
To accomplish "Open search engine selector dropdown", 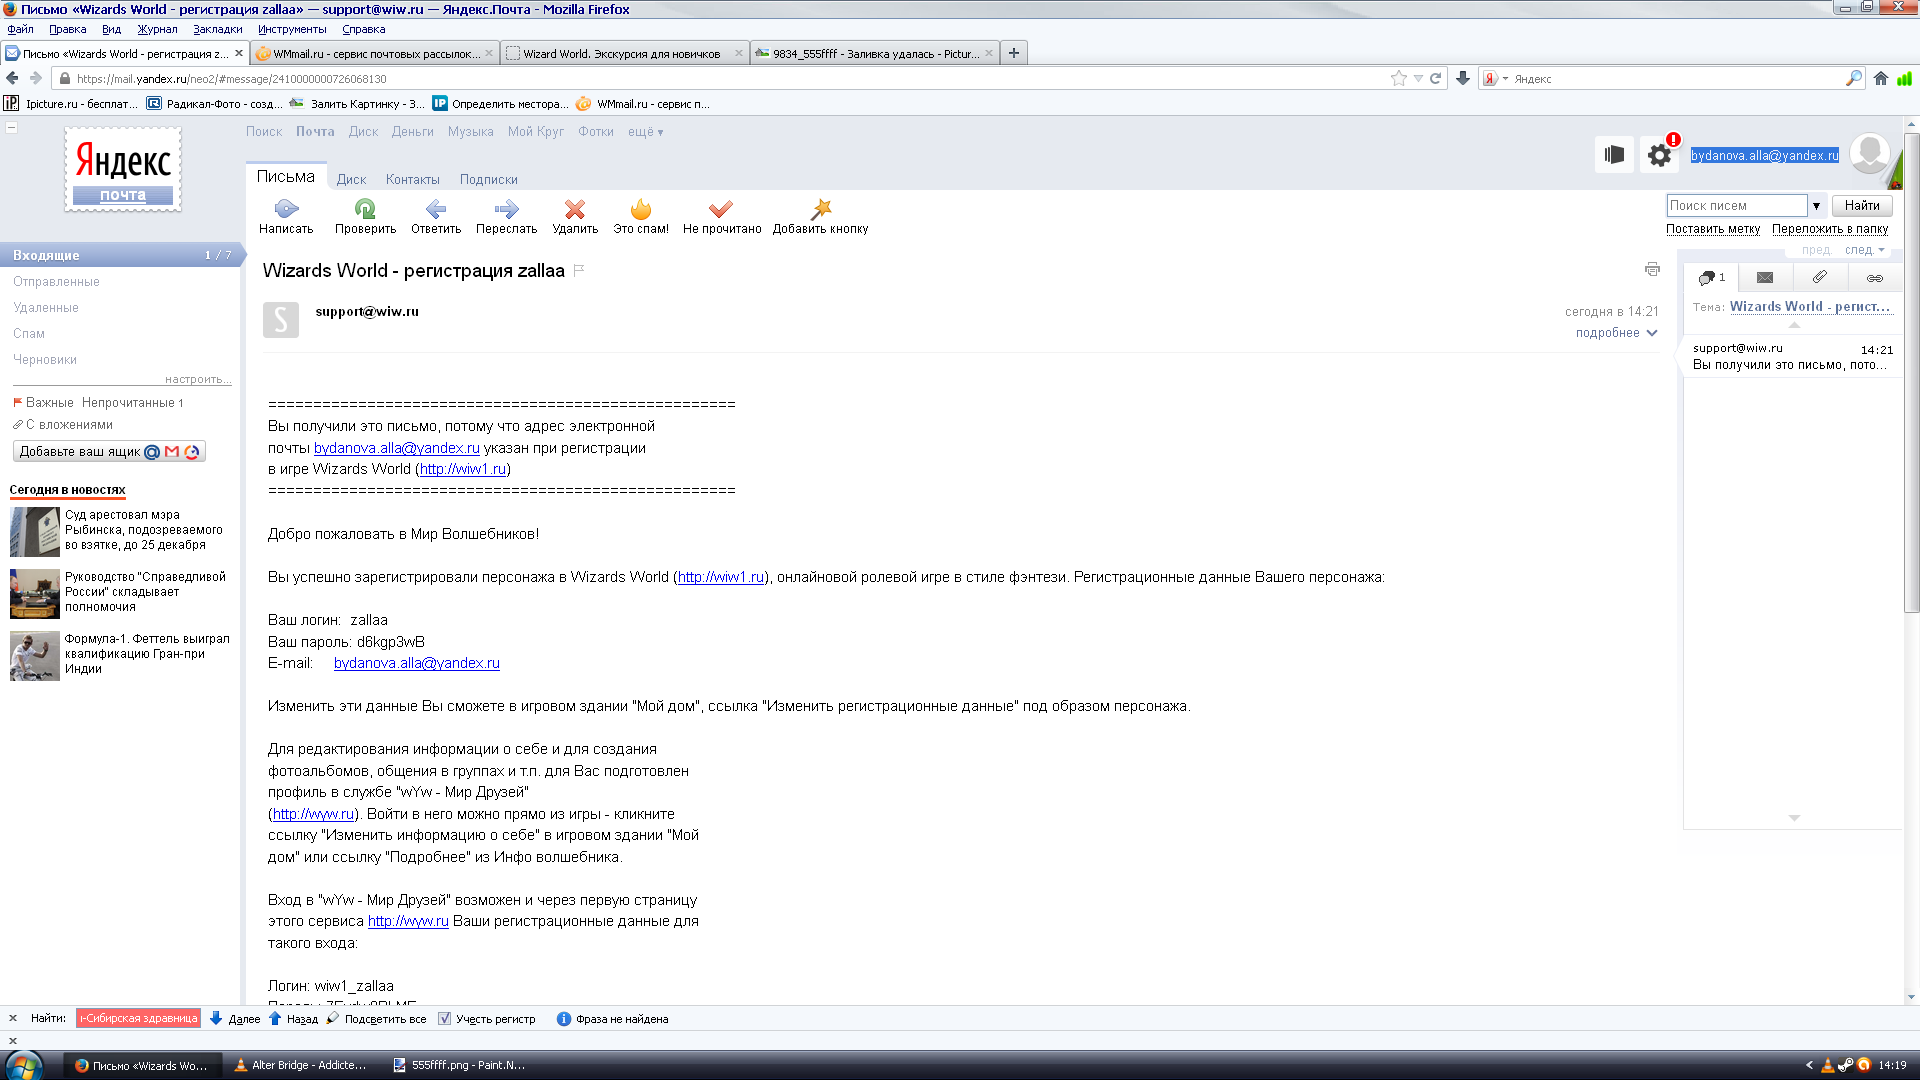I will tap(1495, 78).
